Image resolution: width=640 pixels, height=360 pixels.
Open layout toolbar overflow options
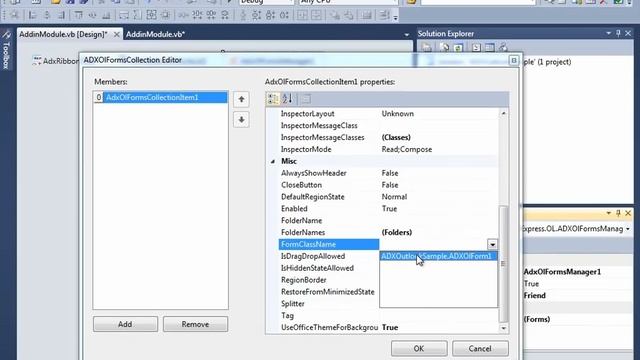click(396, 17)
